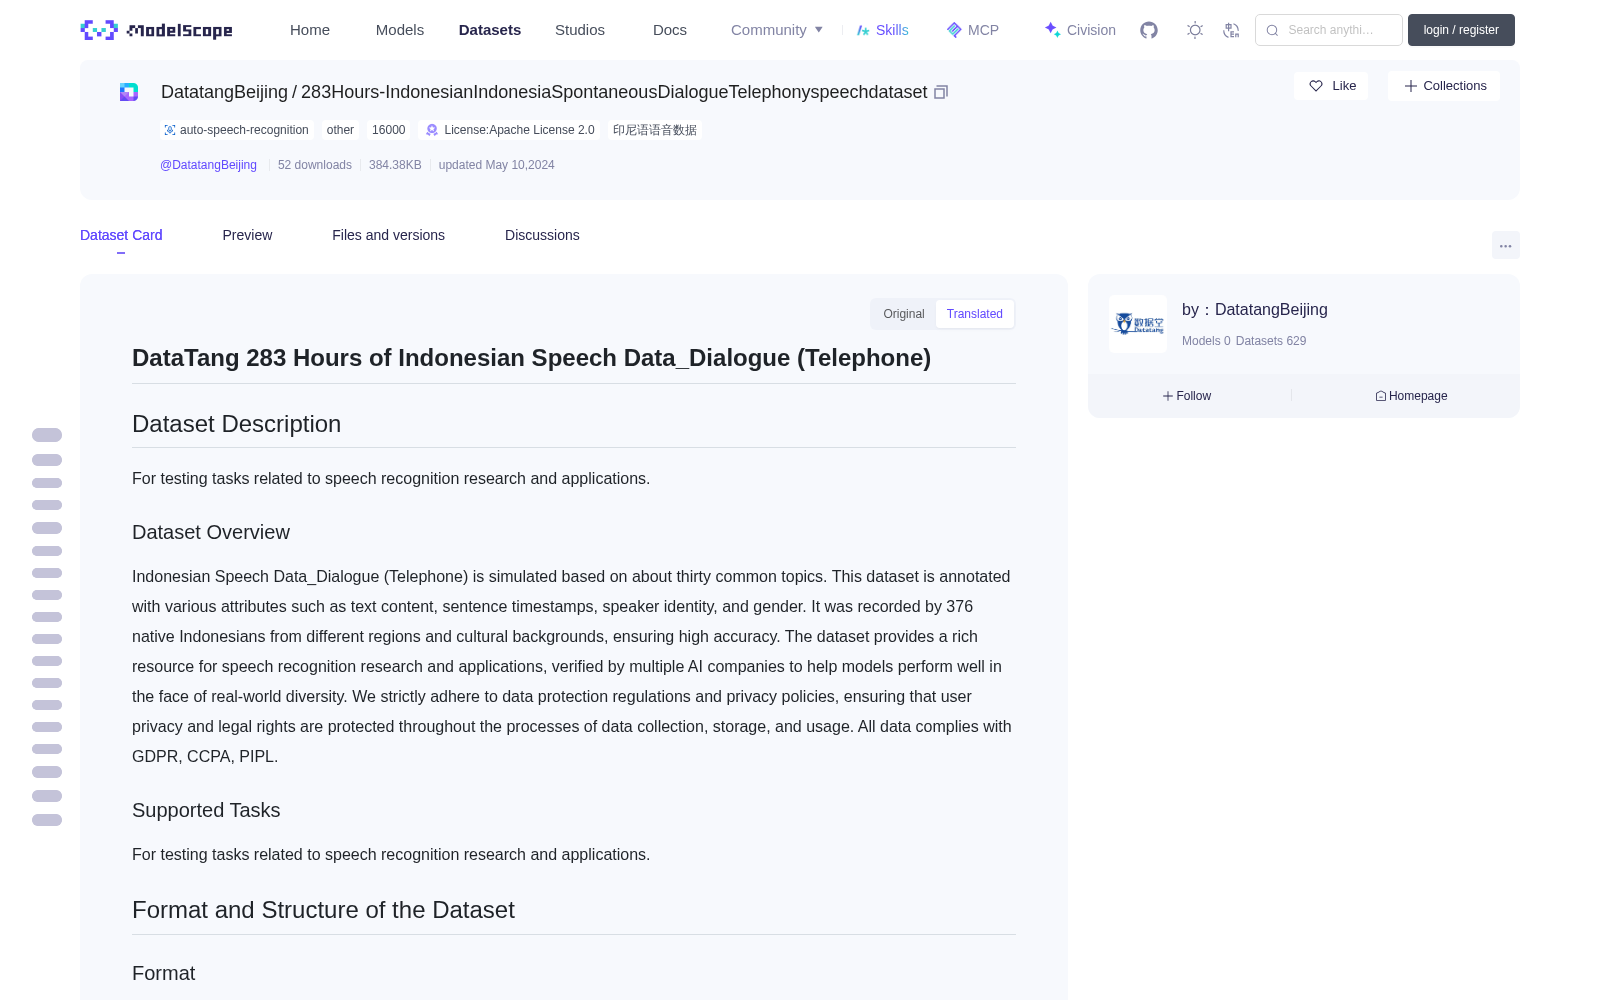
Task: Select the Dataset Card tab
Action: pos(121,235)
